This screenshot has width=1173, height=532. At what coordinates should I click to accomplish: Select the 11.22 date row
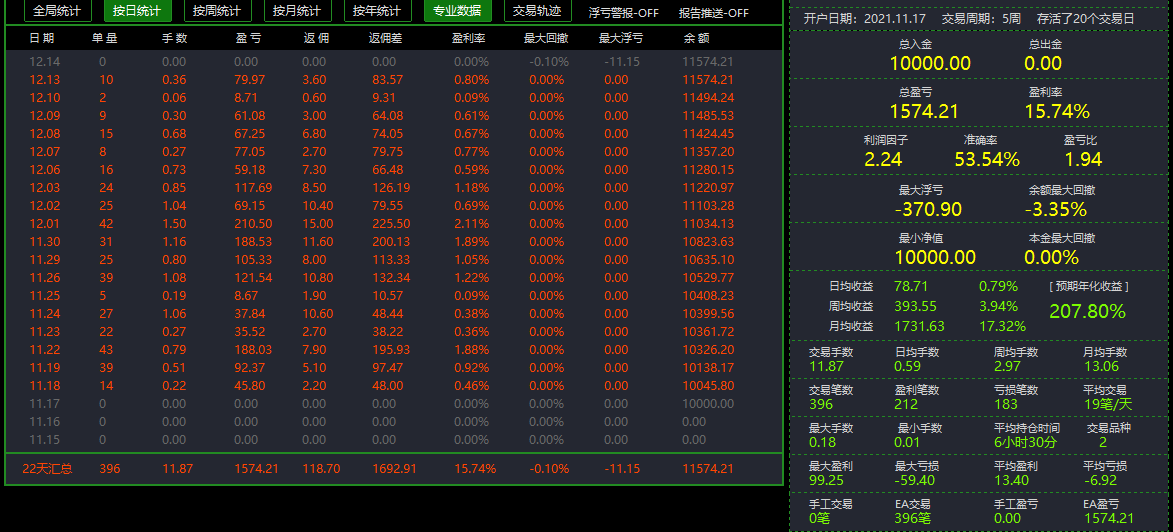[x=393, y=349]
